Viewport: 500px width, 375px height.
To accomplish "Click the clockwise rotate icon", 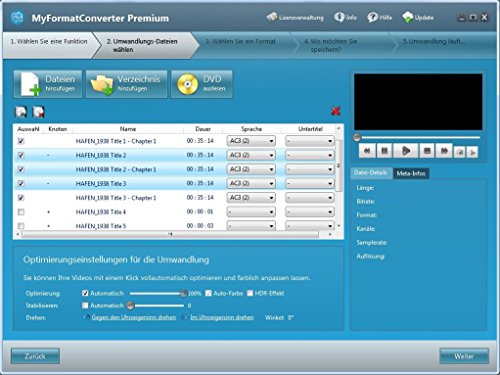I will coord(185,317).
